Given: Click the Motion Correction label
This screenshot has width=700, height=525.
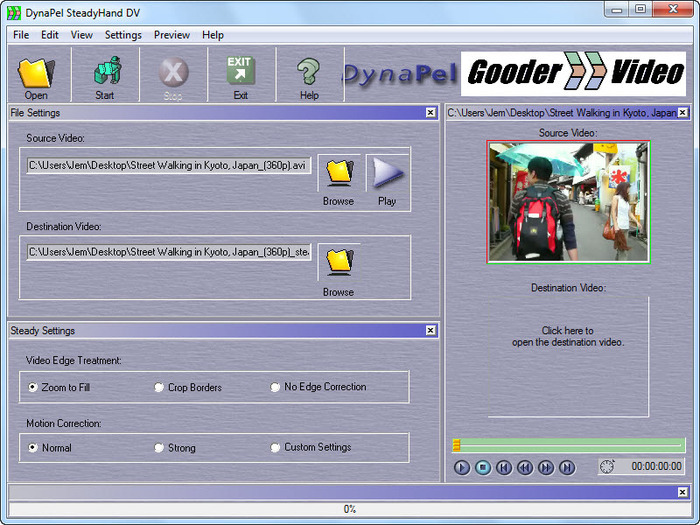Looking at the screenshot, I should click(64, 423).
